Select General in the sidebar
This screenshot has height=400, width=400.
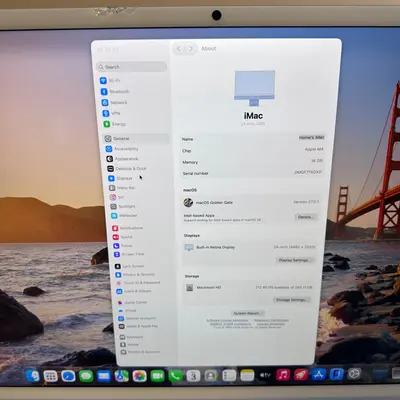click(x=136, y=138)
